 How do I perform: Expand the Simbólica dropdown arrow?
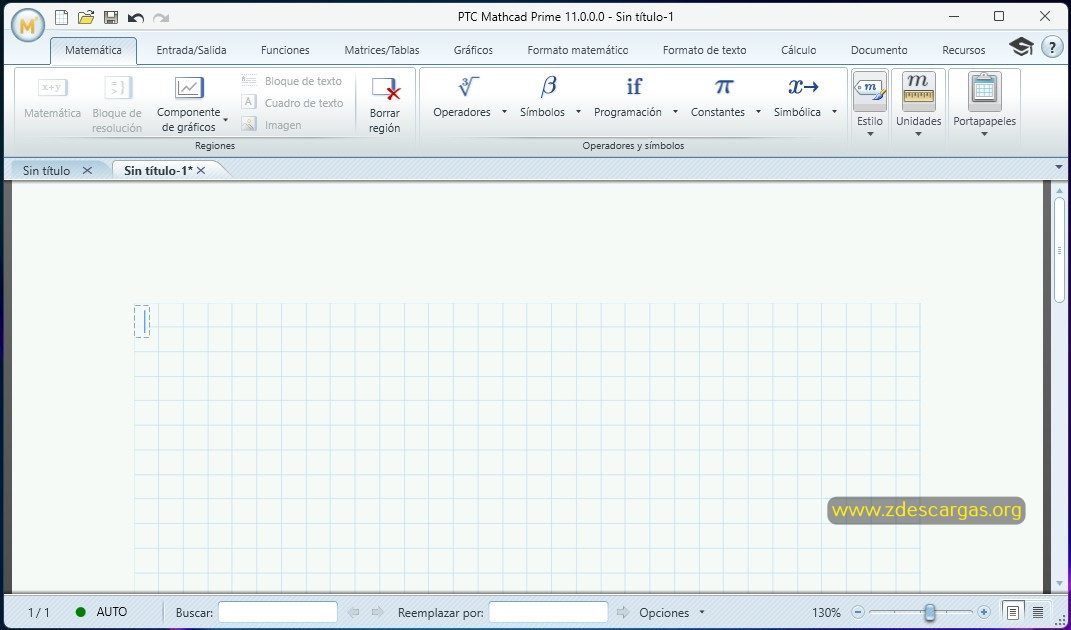(834, 112)
